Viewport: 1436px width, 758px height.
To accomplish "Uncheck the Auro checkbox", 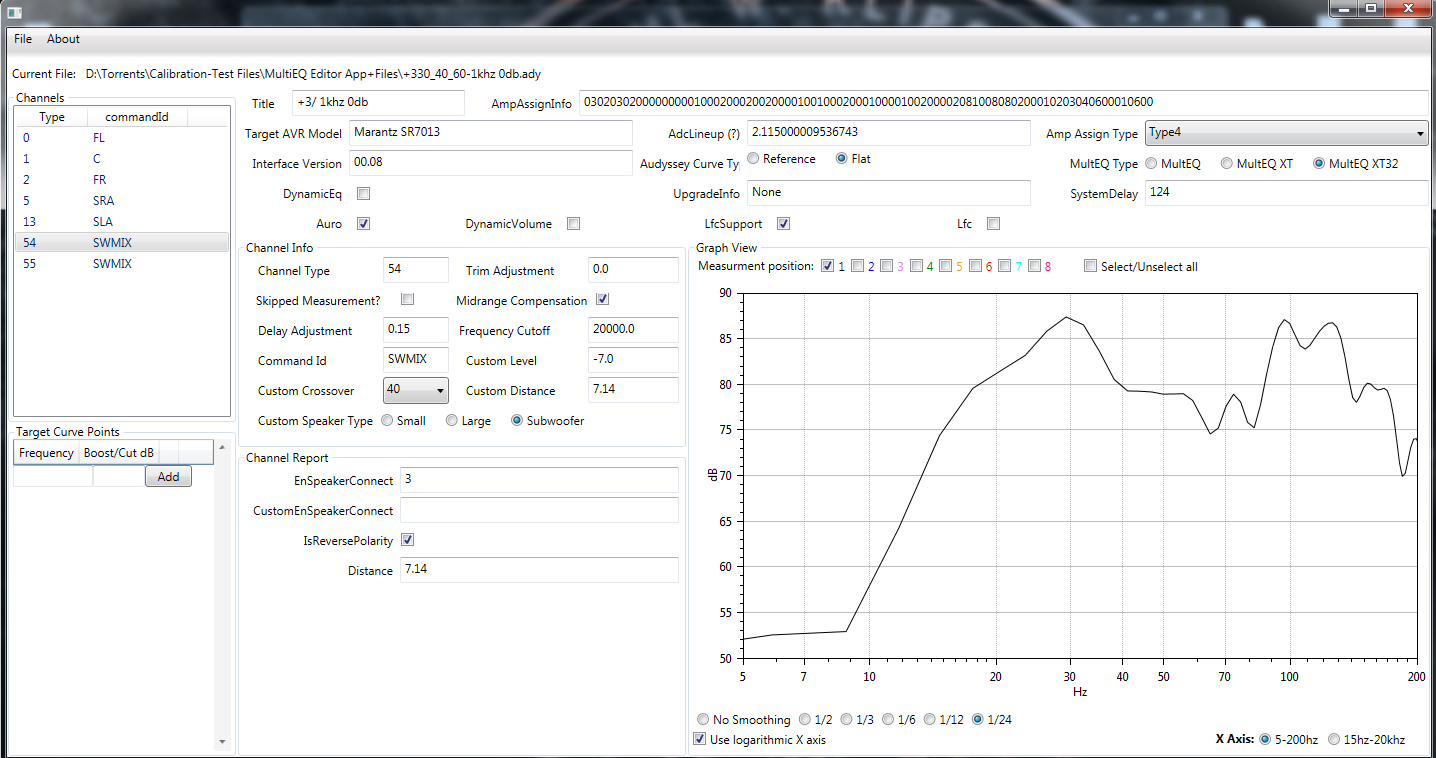I will point(364,224).
